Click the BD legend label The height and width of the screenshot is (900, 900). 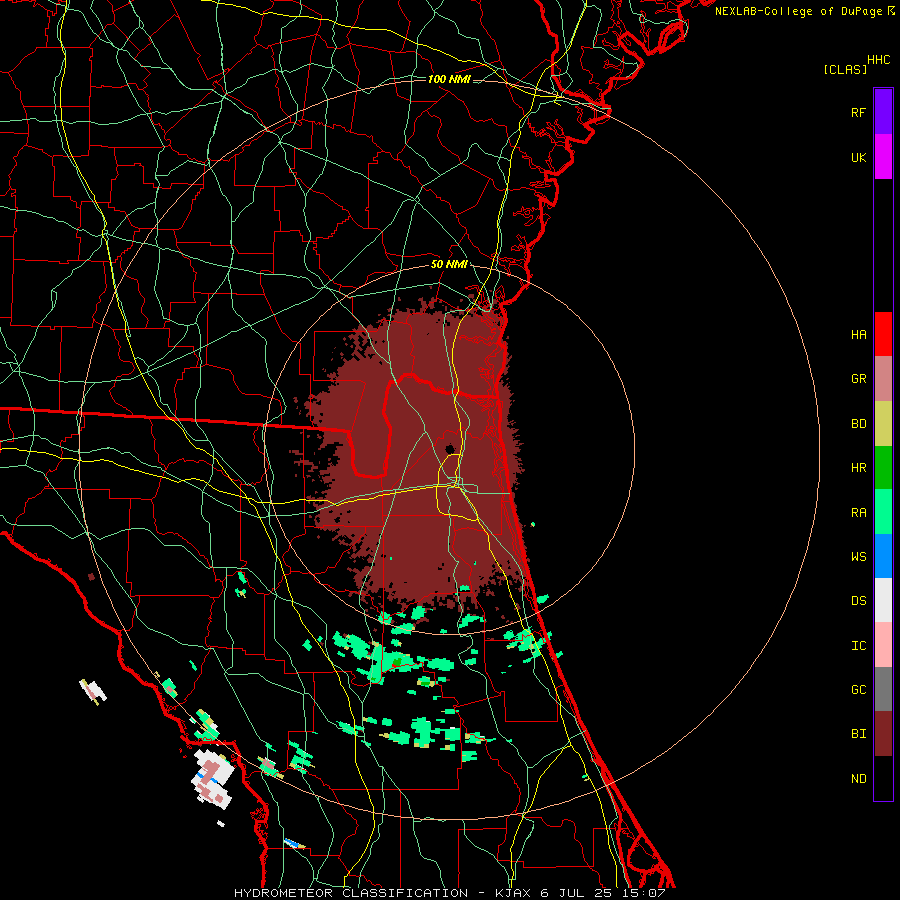coord(859,424)
